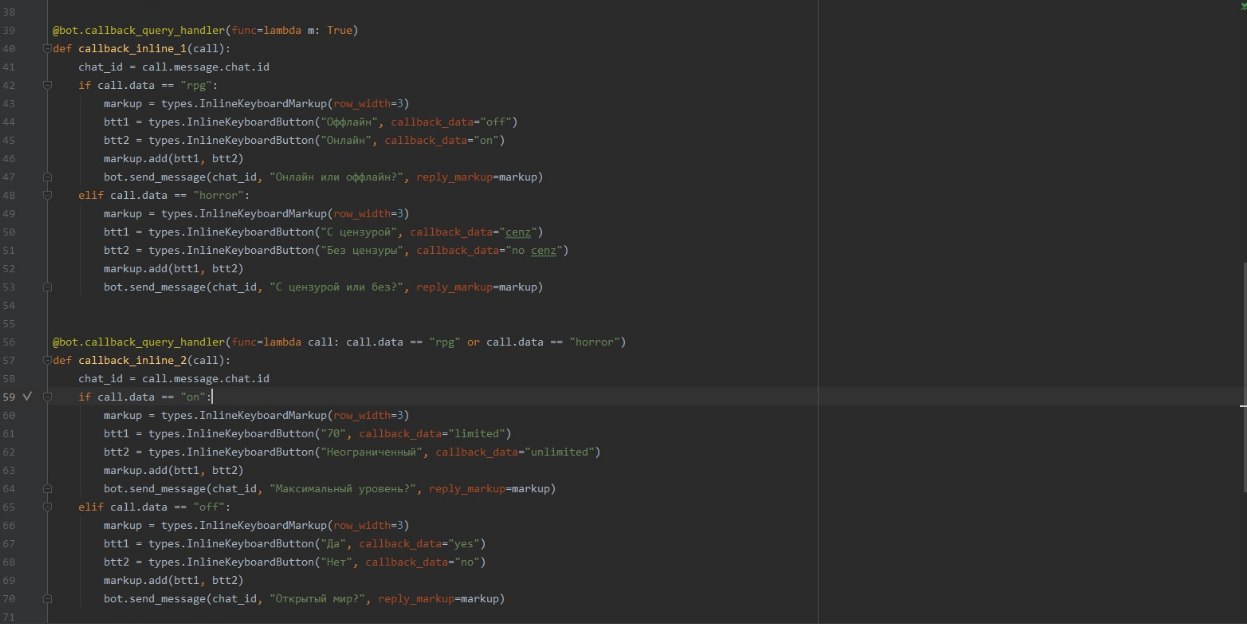The height and width of the screenshot is (624, 1247).
Task: Click the fold end marker on line 70
Action: coord(47,599)
